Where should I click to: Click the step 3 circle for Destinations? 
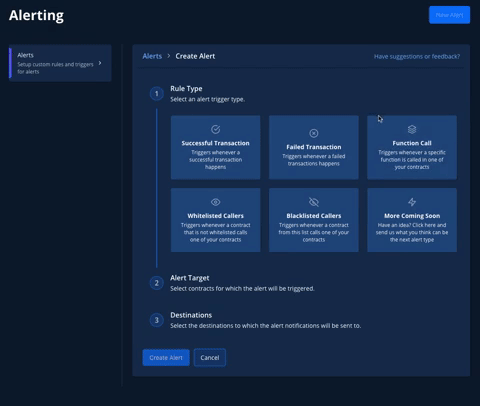pyautogui.click(x=157, y=320)
